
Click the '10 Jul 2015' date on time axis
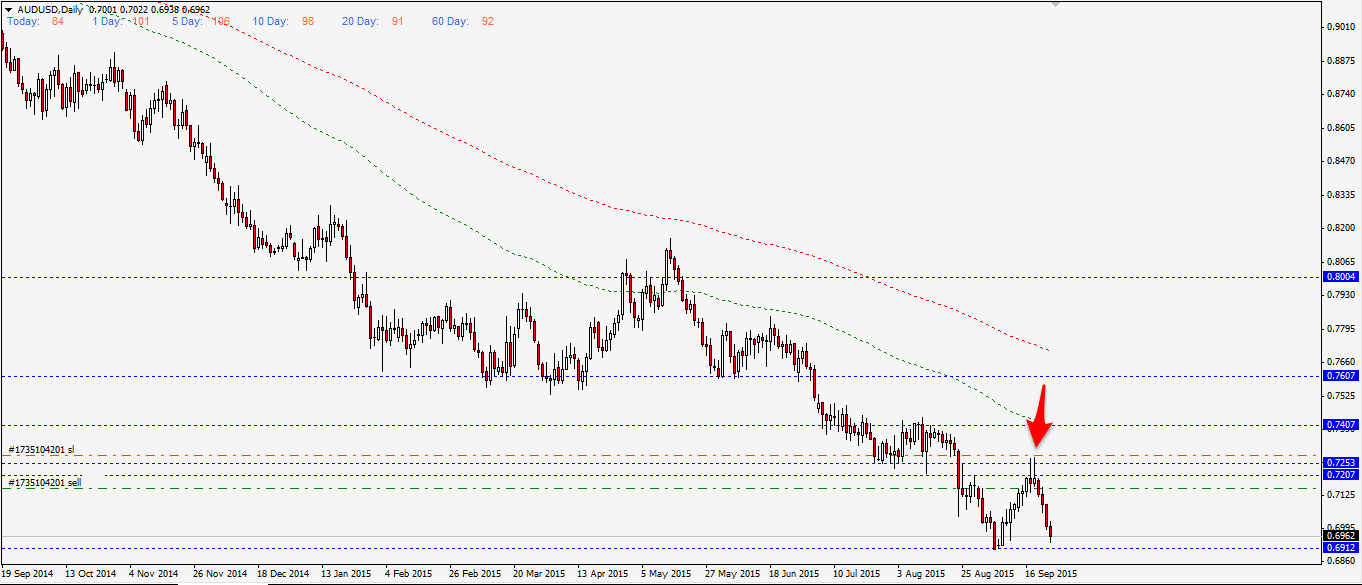tap(859, 575)
